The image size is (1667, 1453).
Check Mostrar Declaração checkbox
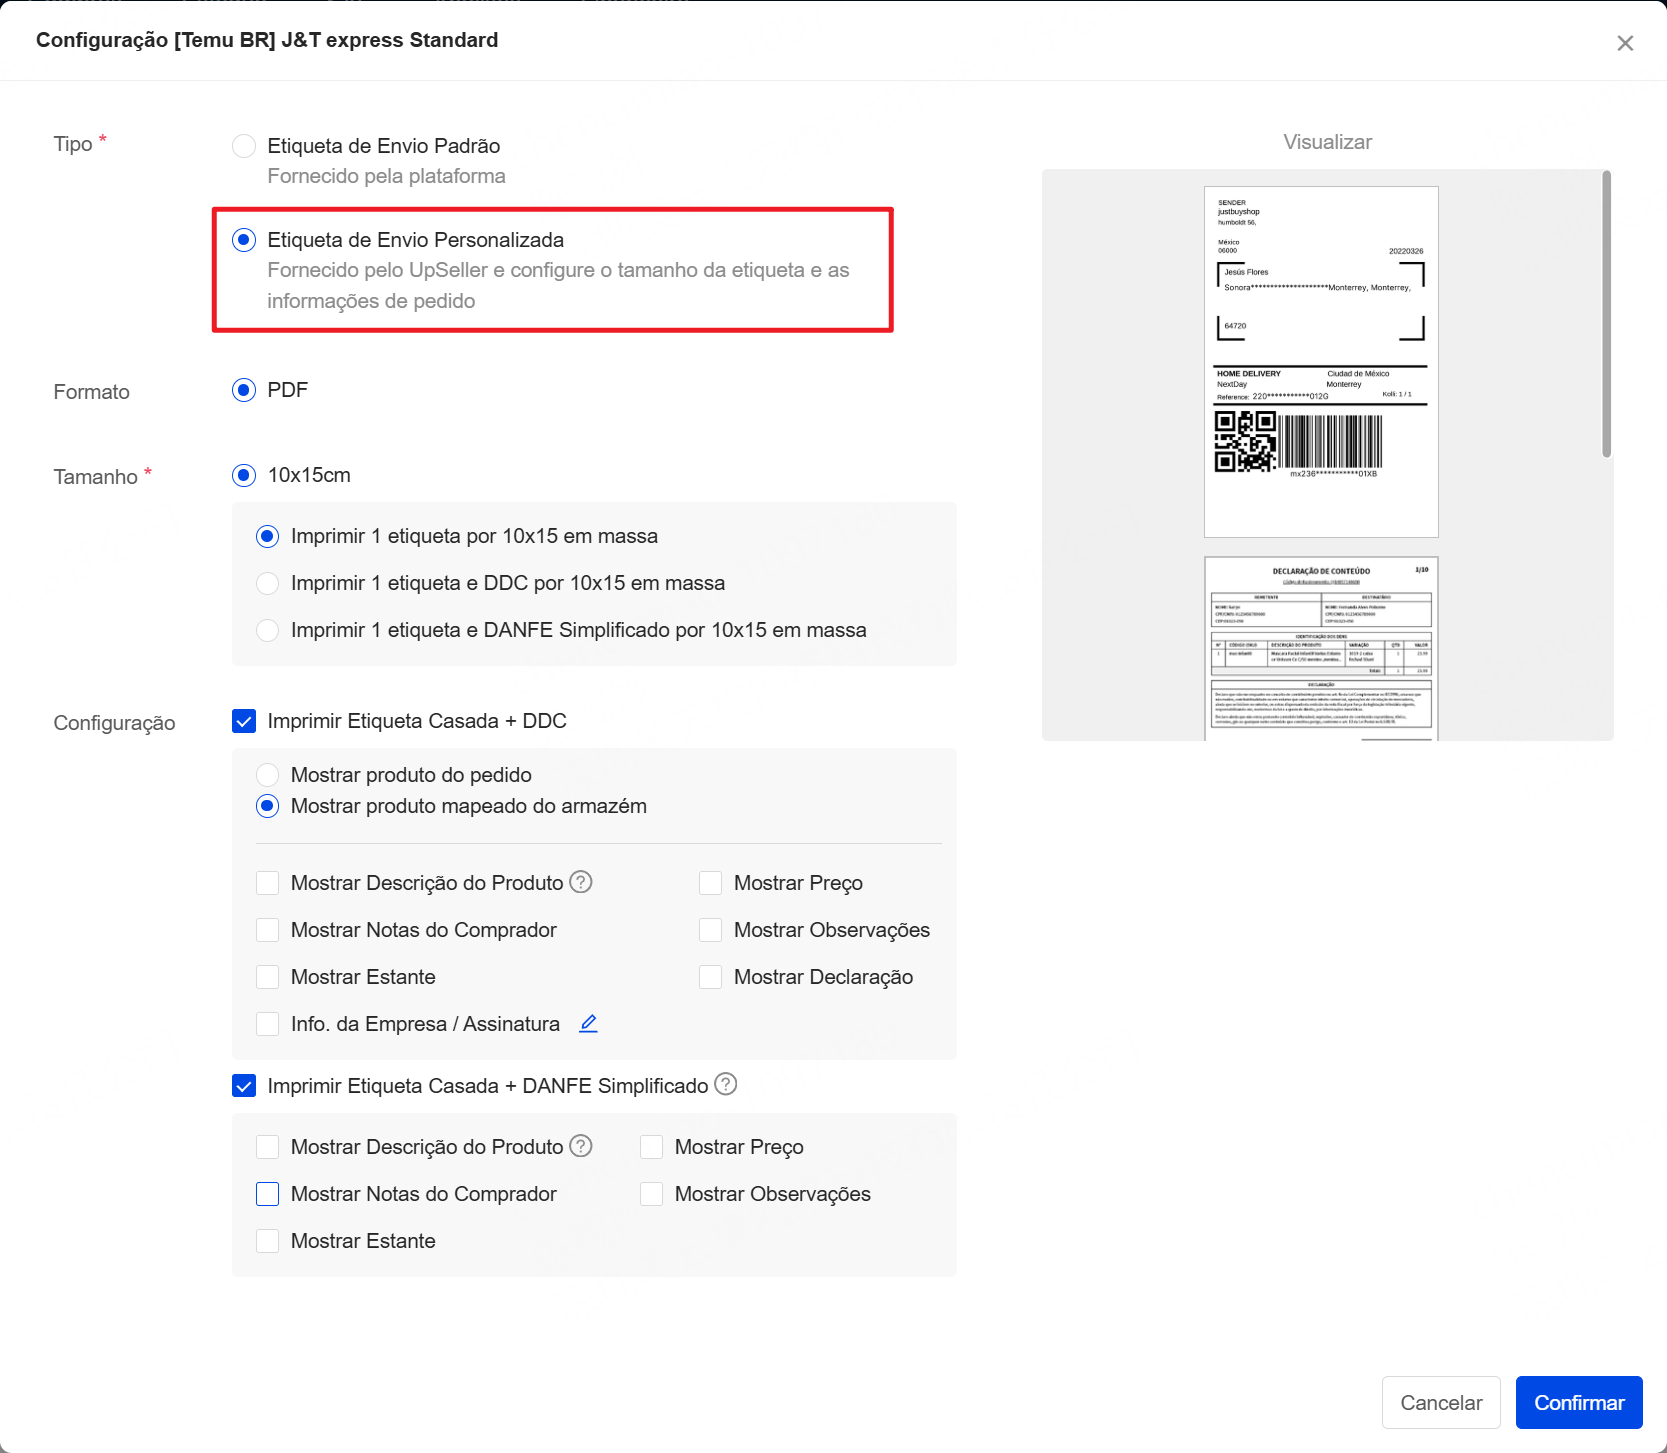[711, 977]
